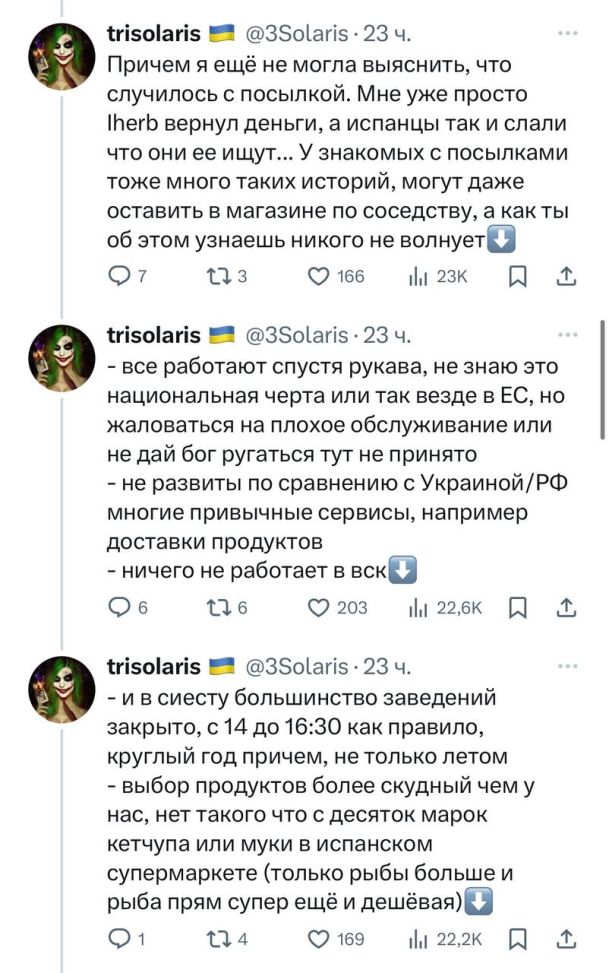The height and width of the screenshot is (973, 609).
Task: Click the scrollbar on the right edge
Action: [x=601, y=380]
